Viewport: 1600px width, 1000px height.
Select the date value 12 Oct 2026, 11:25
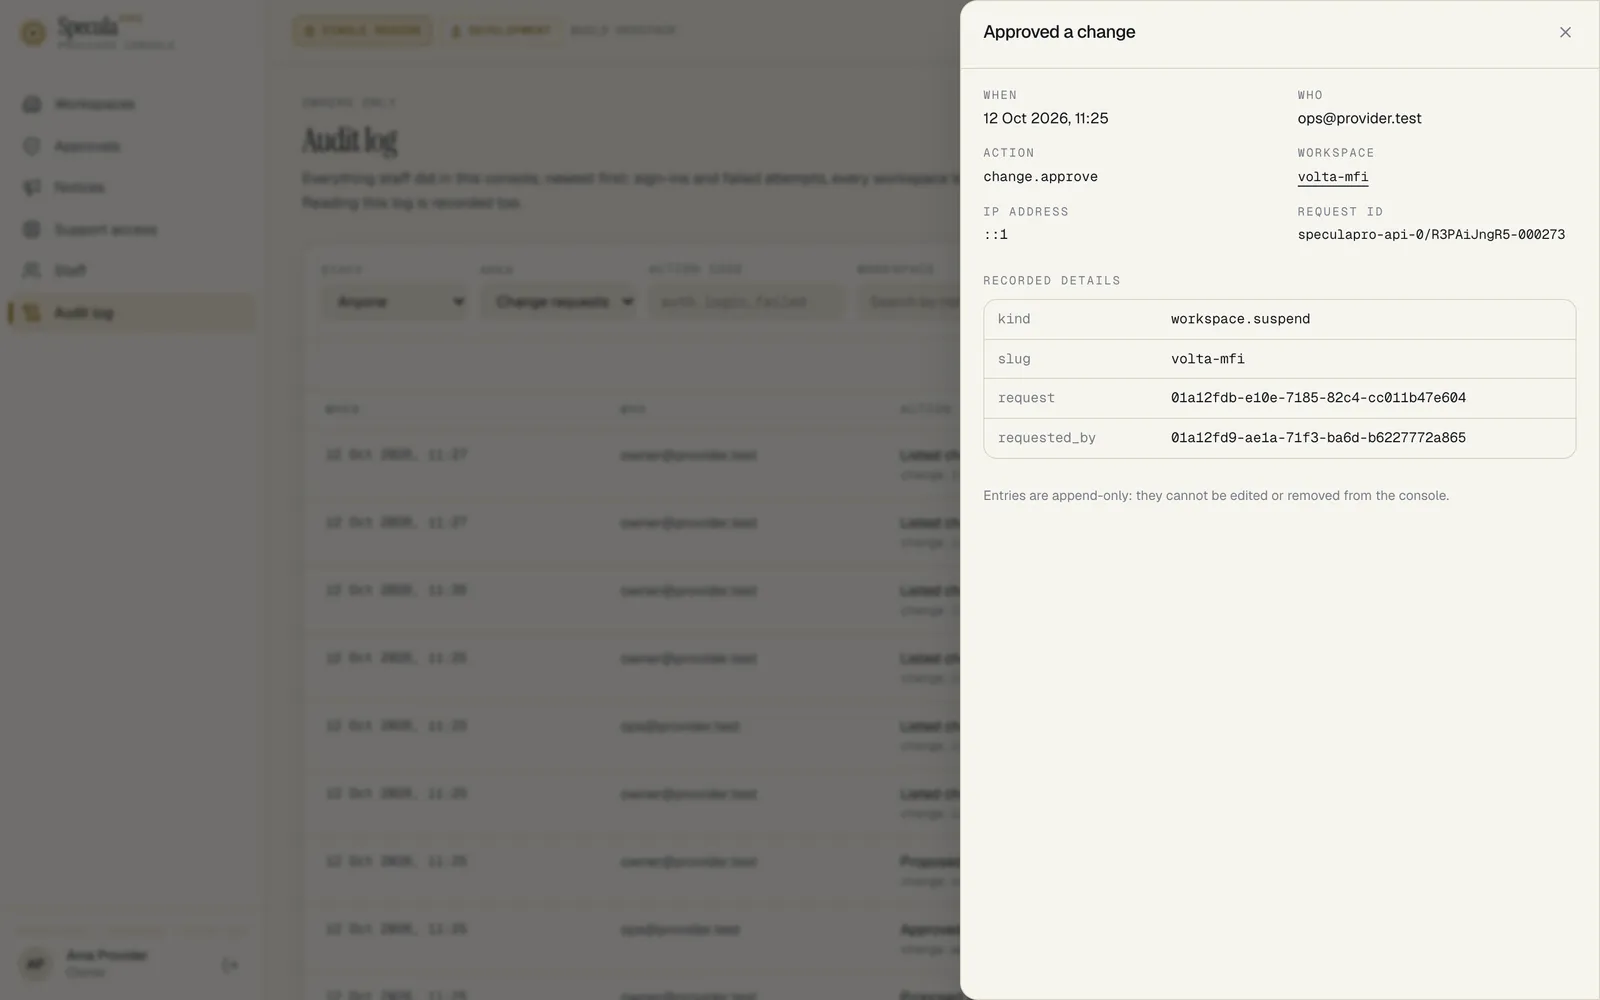(1045, 118)
